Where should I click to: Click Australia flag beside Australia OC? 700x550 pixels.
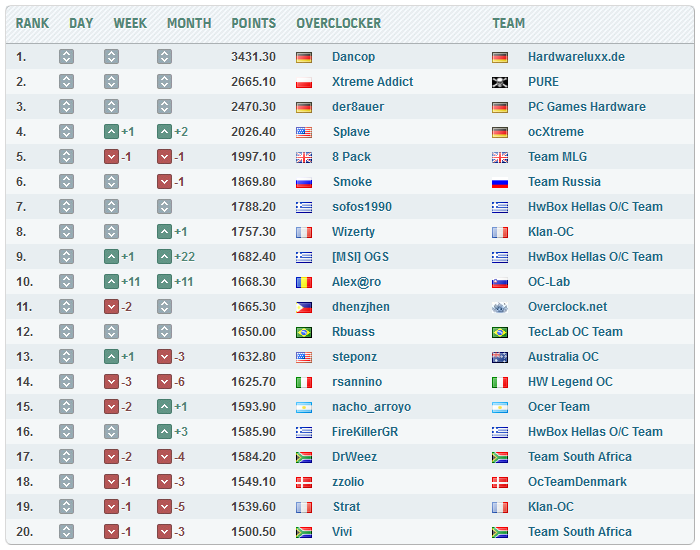click(x=500, y=357)
